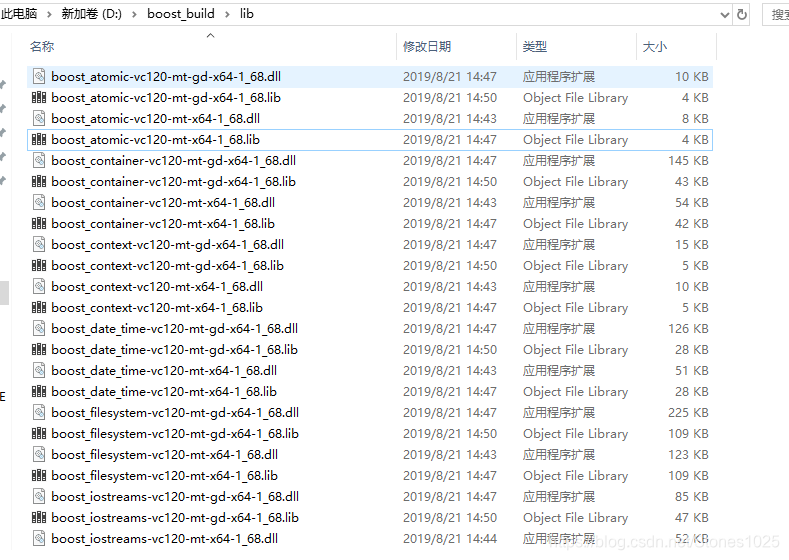This screenshot has width=789, height=560.
Task: Click the boost_container-vc120-mt-gd-x64-1_68.lib library icon
Action: pos(39,182)
